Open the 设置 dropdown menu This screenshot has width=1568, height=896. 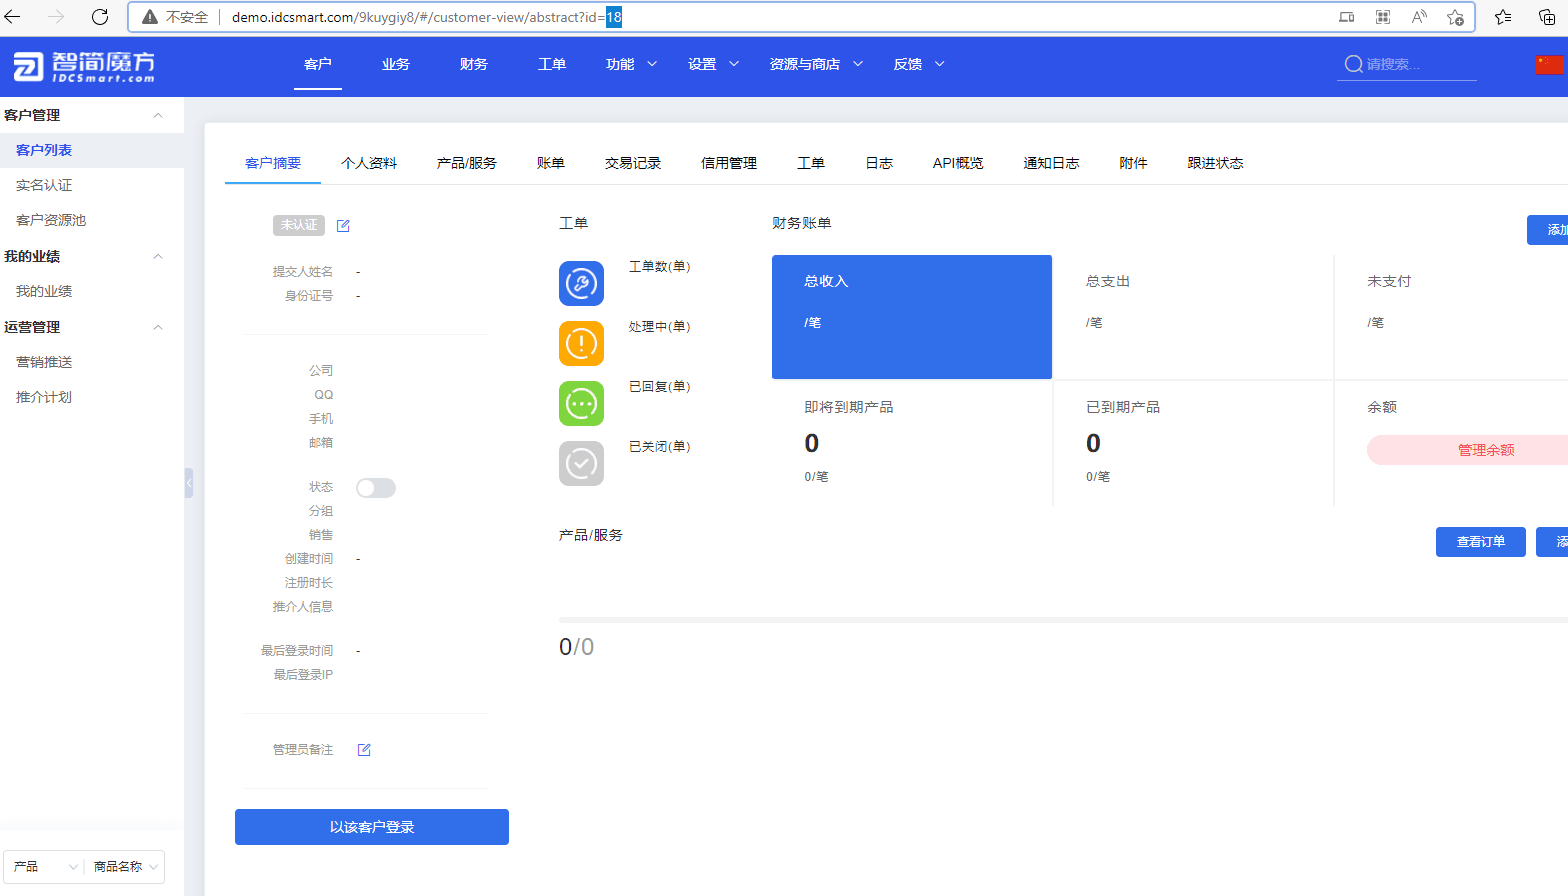pyautogui.click(x=713, y=64)
